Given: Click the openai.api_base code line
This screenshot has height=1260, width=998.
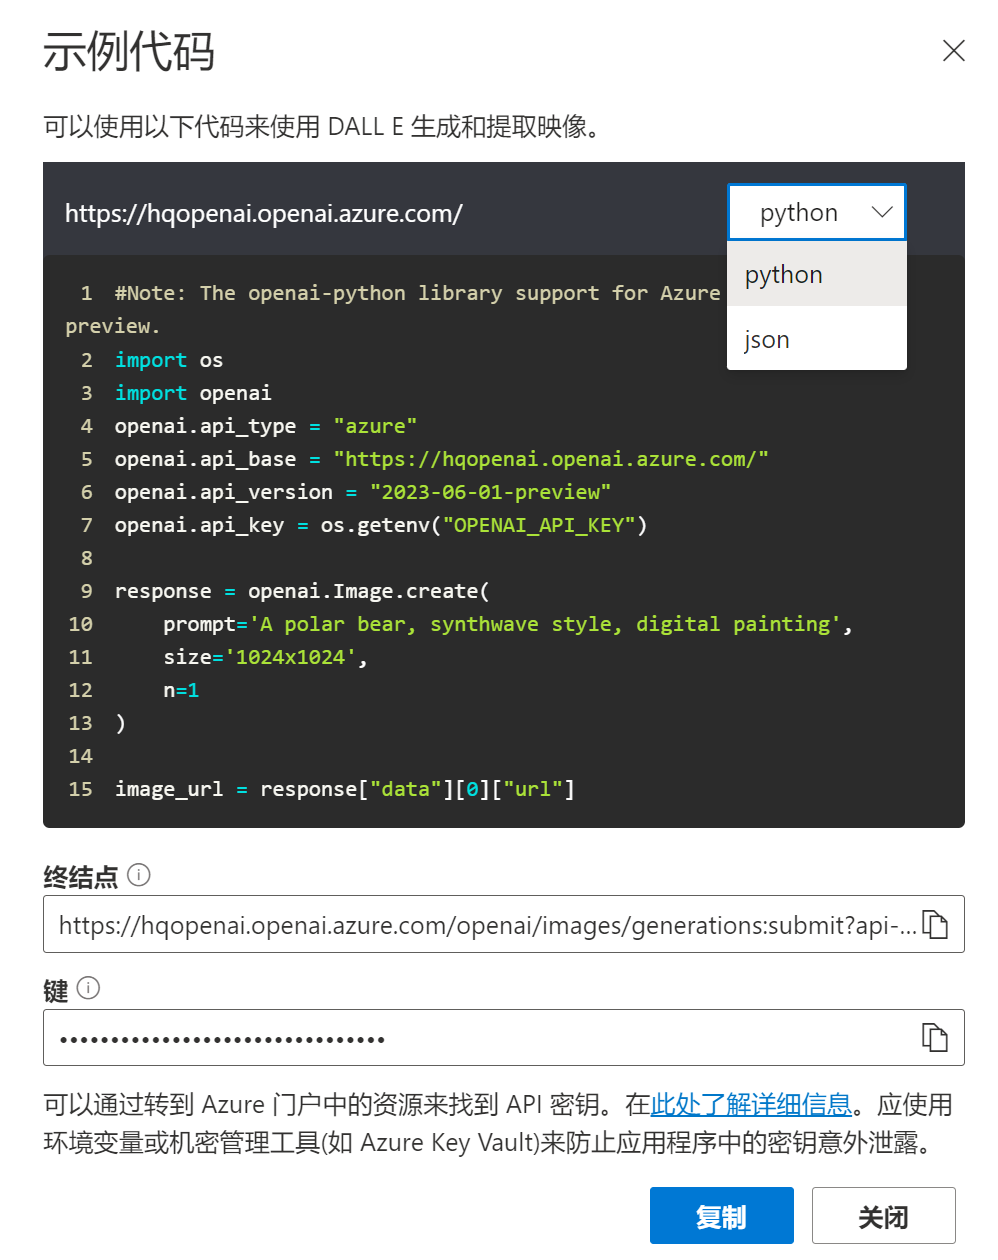Looking at the screenshot, I should tap(440, 459).
